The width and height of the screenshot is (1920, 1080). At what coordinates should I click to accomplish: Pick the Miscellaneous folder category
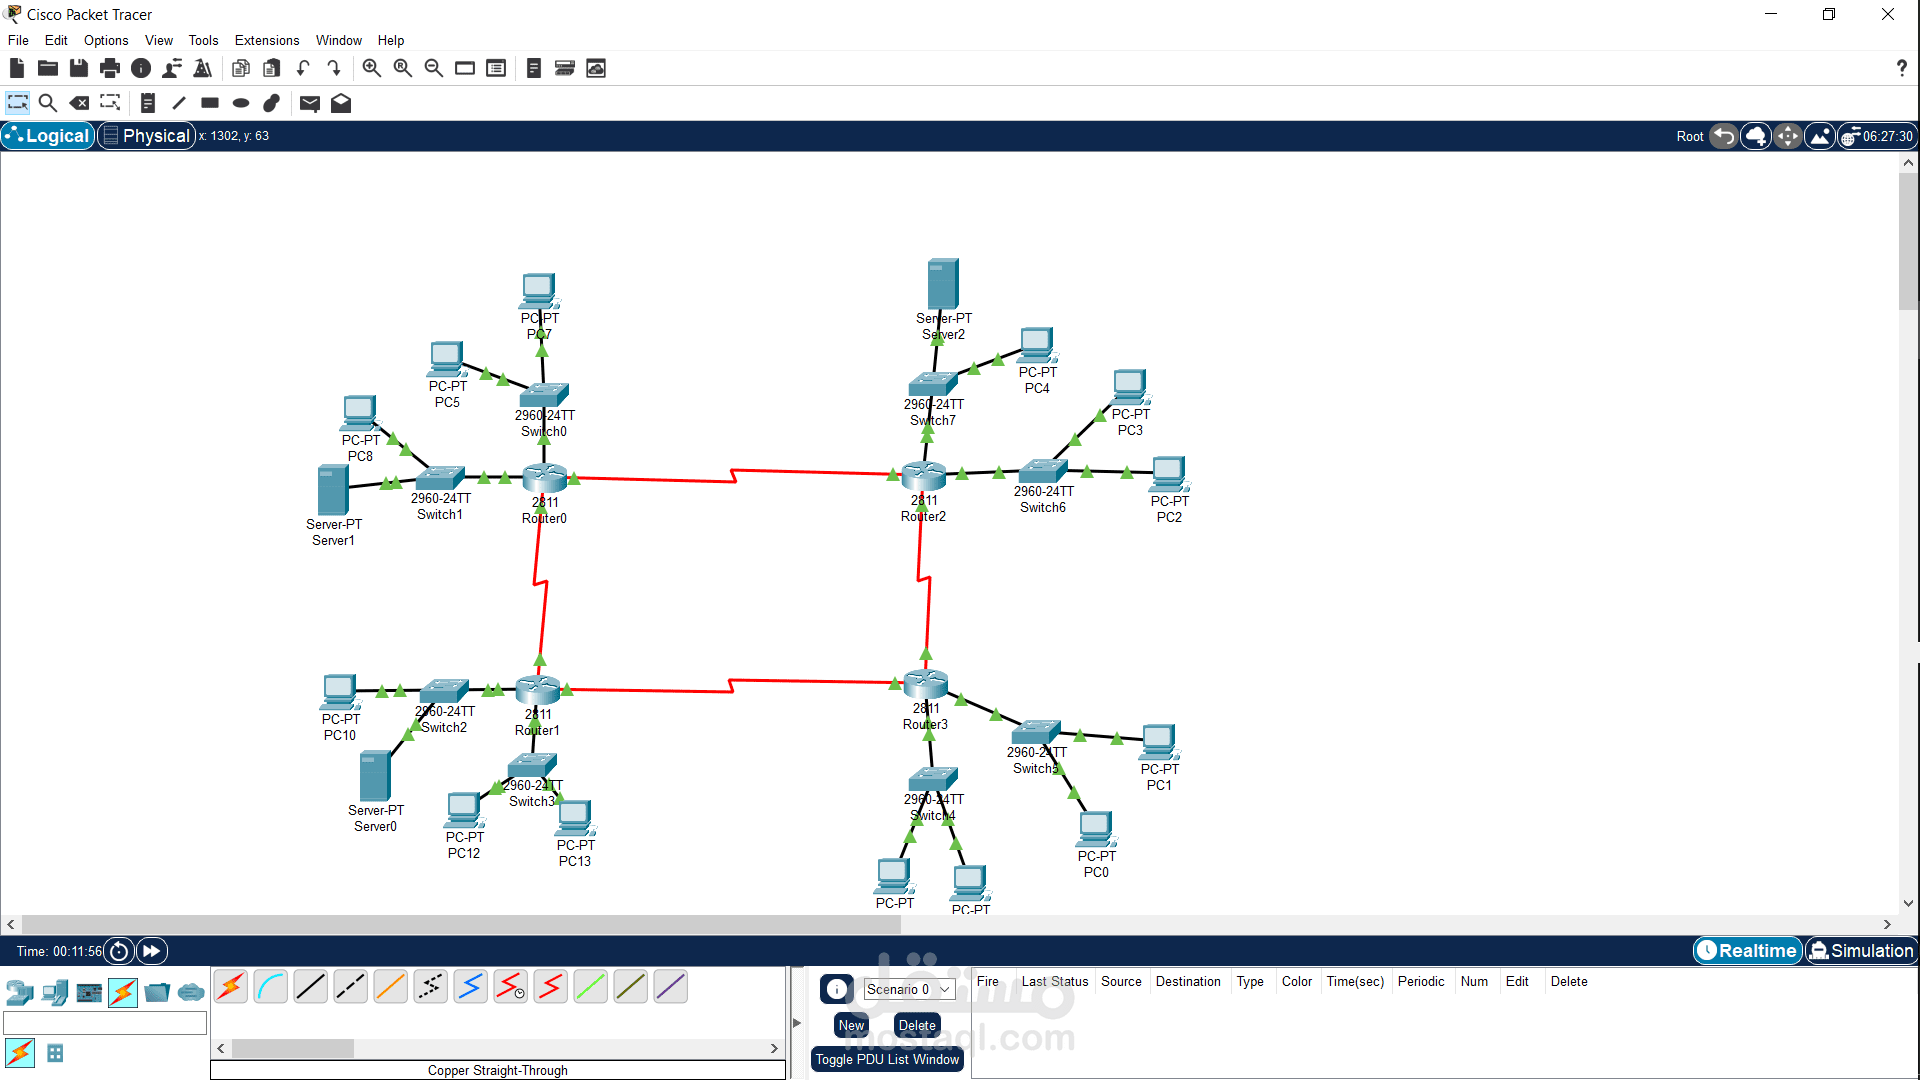[157, 993]
